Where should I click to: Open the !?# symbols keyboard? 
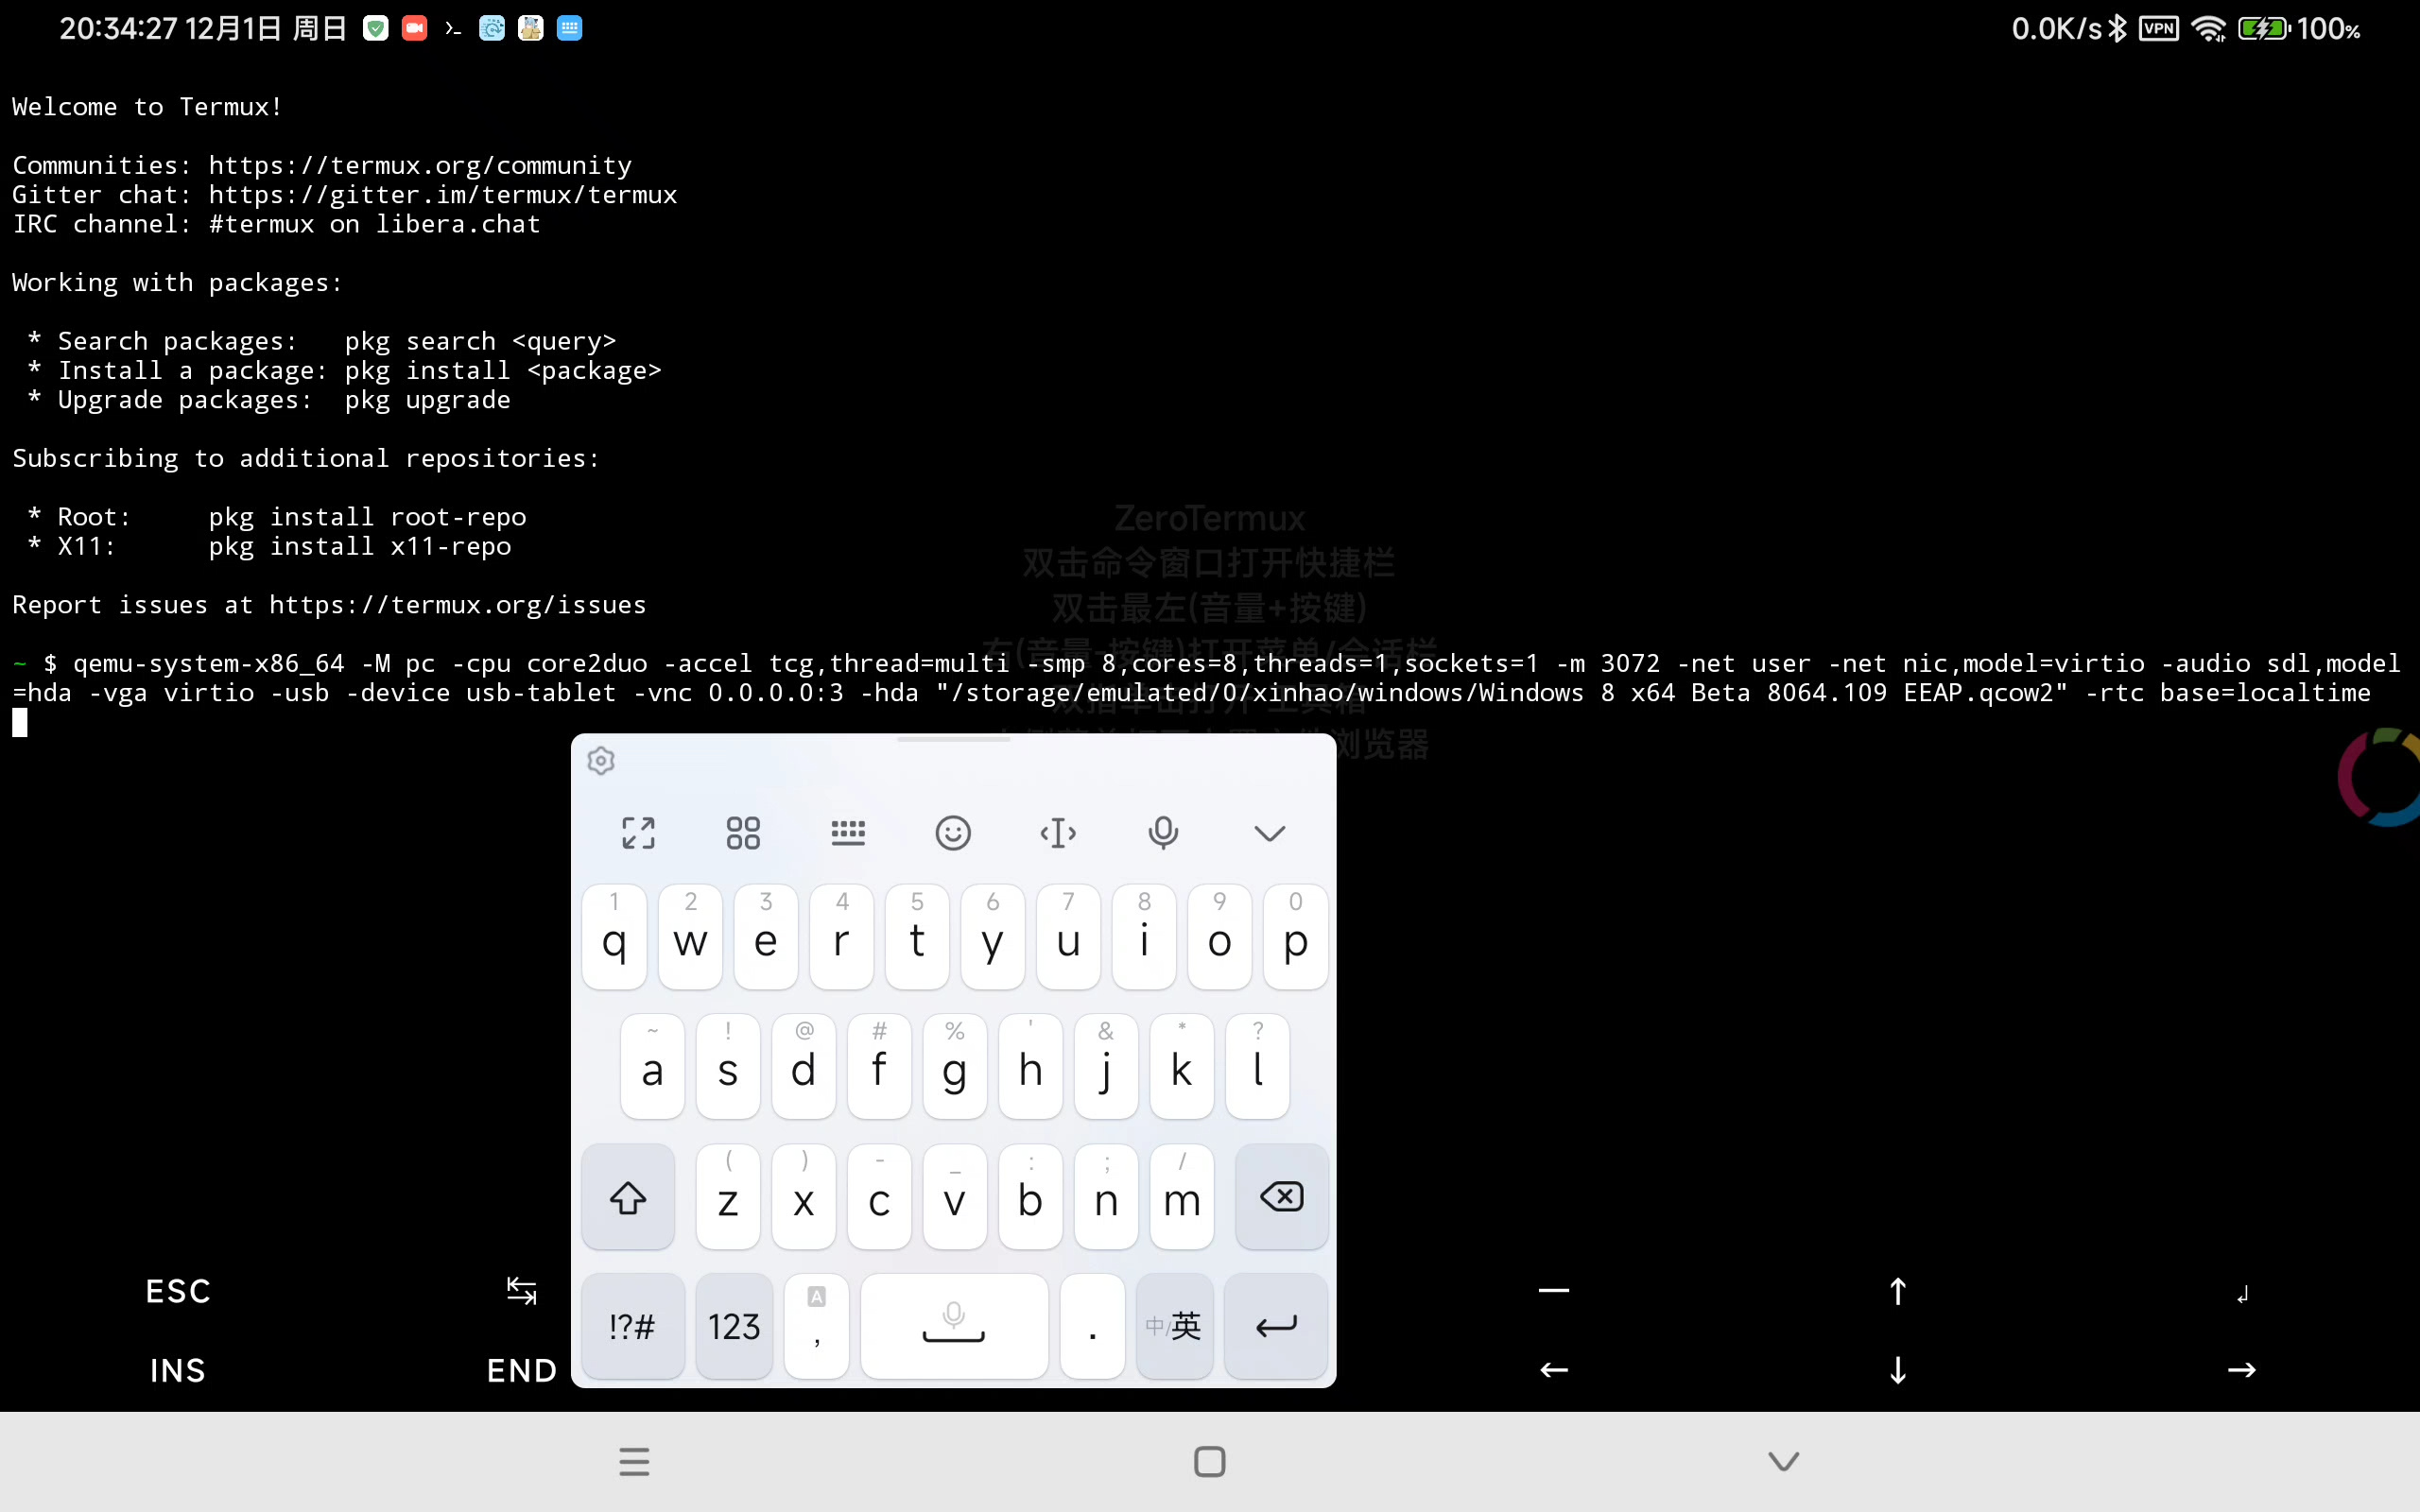pos(632,1326)
